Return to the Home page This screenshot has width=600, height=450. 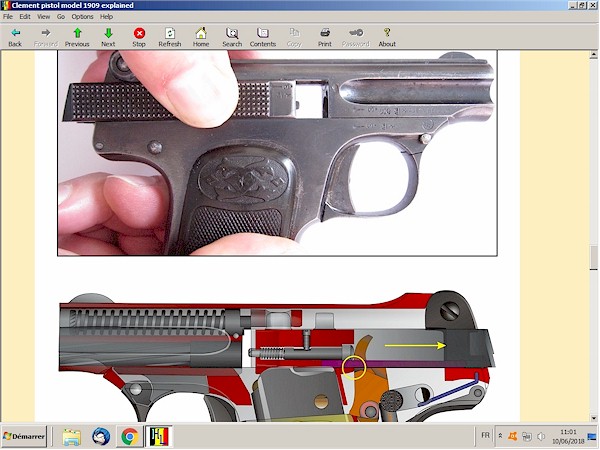201,37
